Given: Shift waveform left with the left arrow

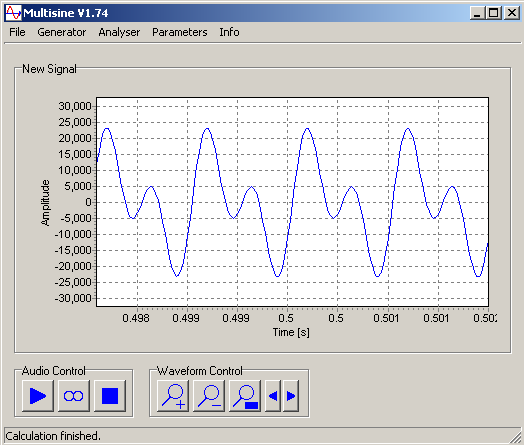Looking at the screenshot, I should (x=273, y=396).
